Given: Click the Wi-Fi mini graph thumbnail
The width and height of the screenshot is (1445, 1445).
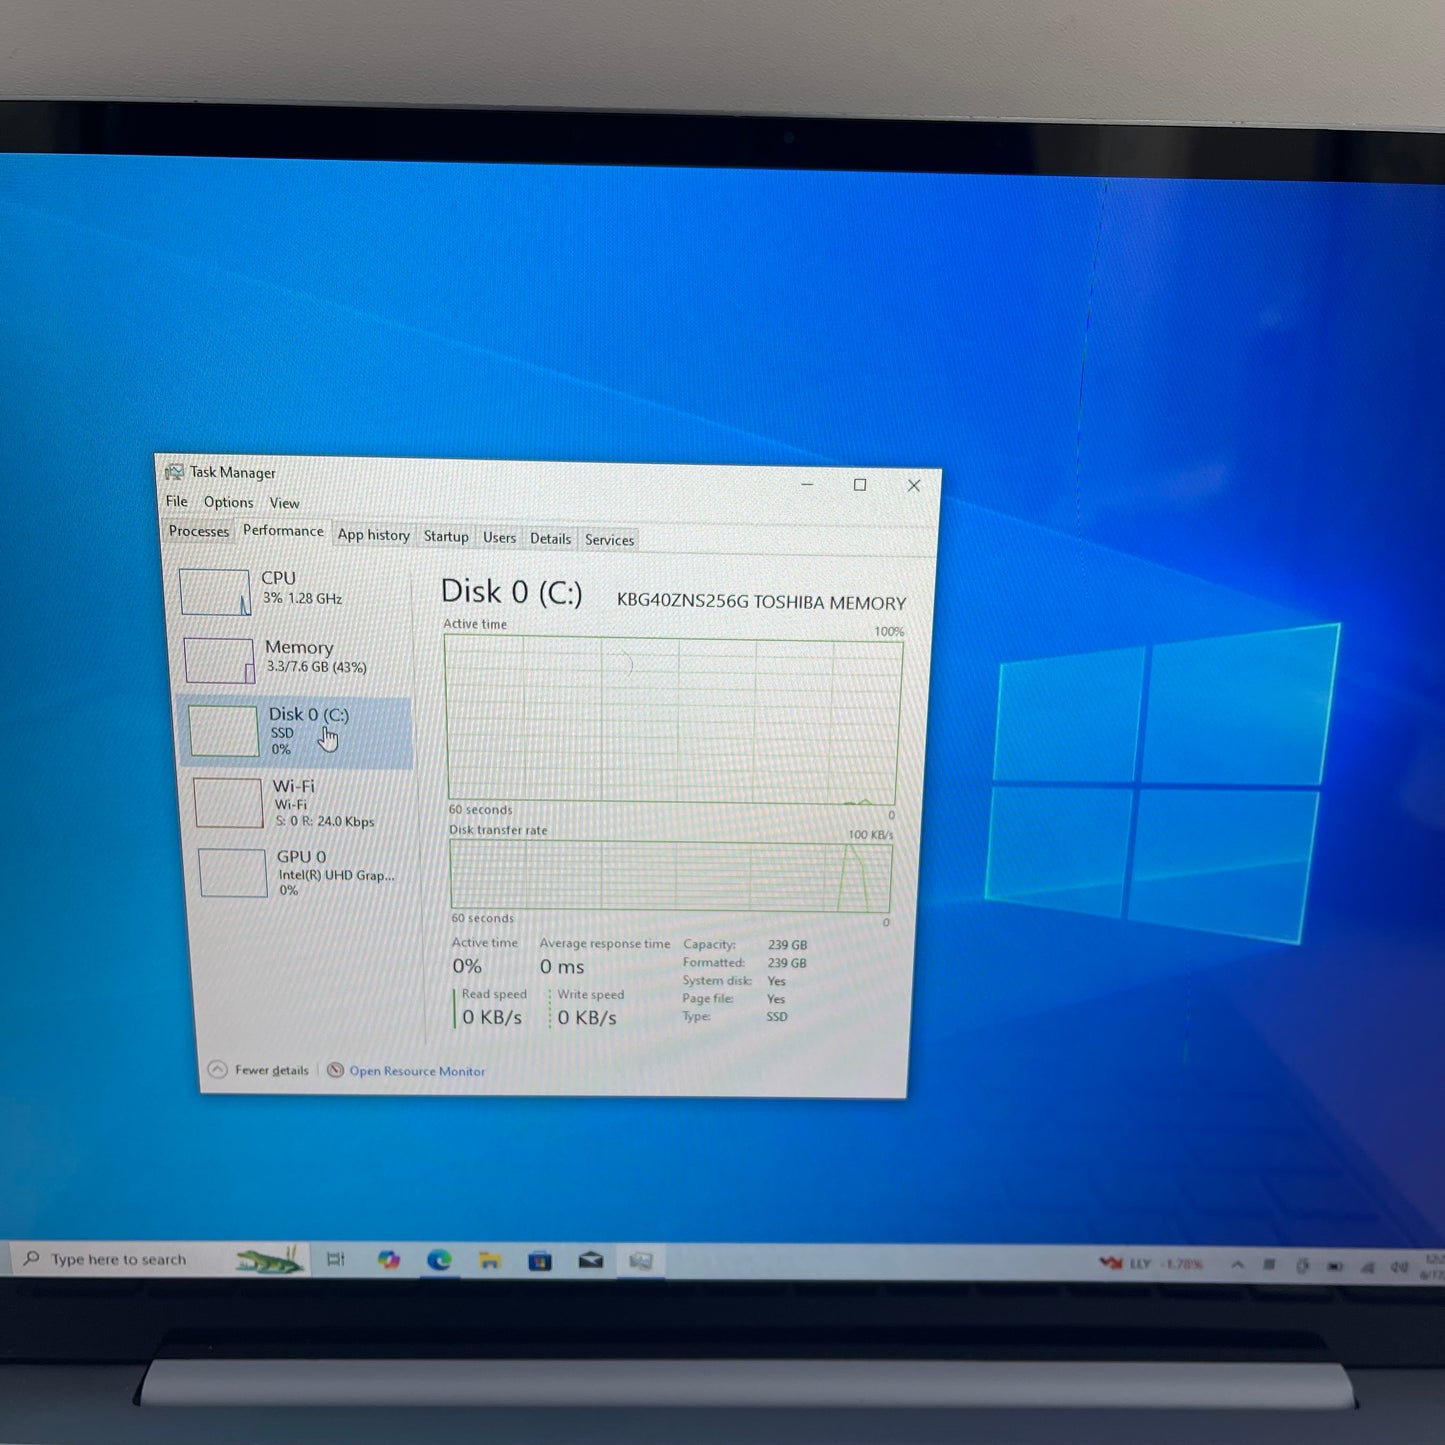Looking at the screenshot, I should click(228, 803).
